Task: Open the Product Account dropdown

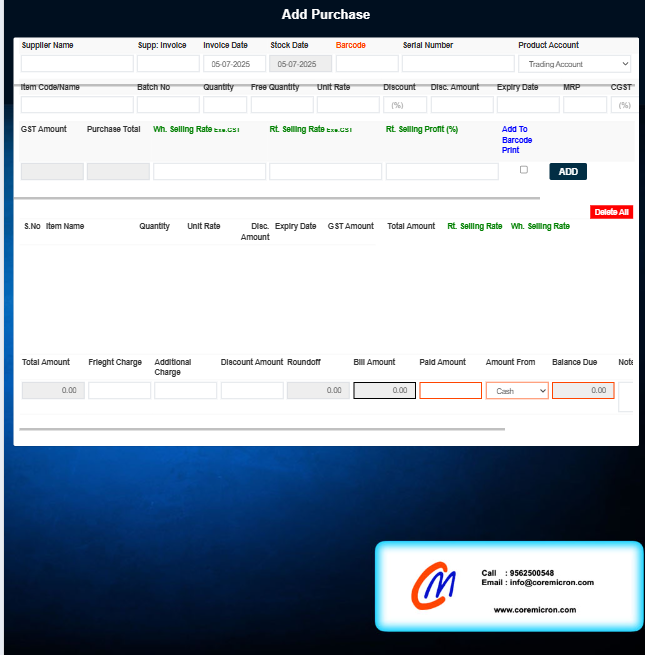Action: point(574,64)
